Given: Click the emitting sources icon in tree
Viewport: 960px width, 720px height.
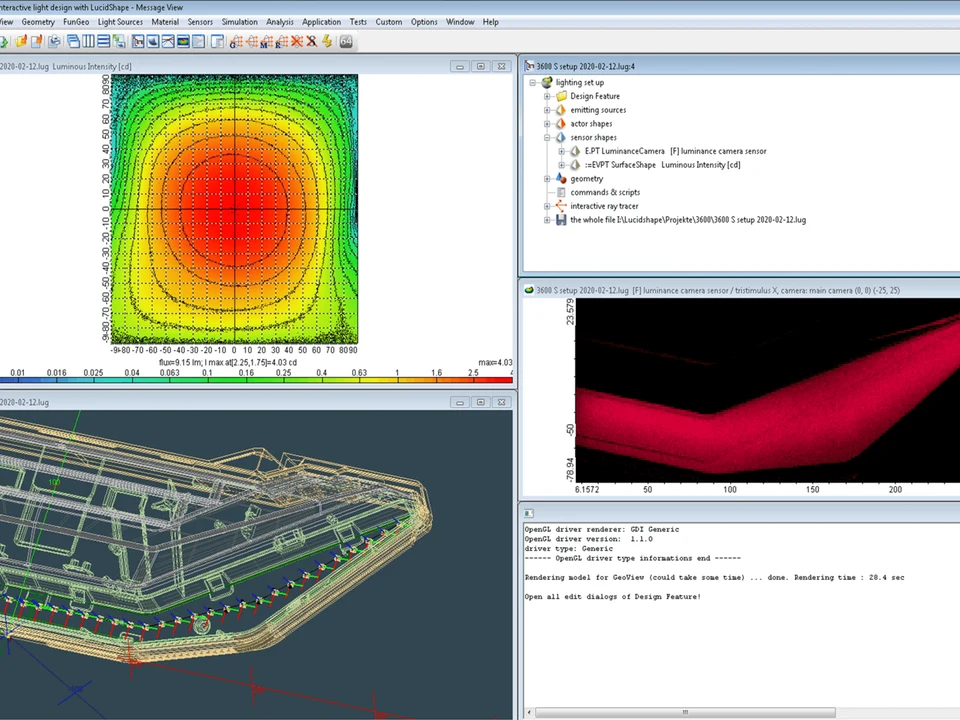Looking at the screenshot, I should 561,110.
